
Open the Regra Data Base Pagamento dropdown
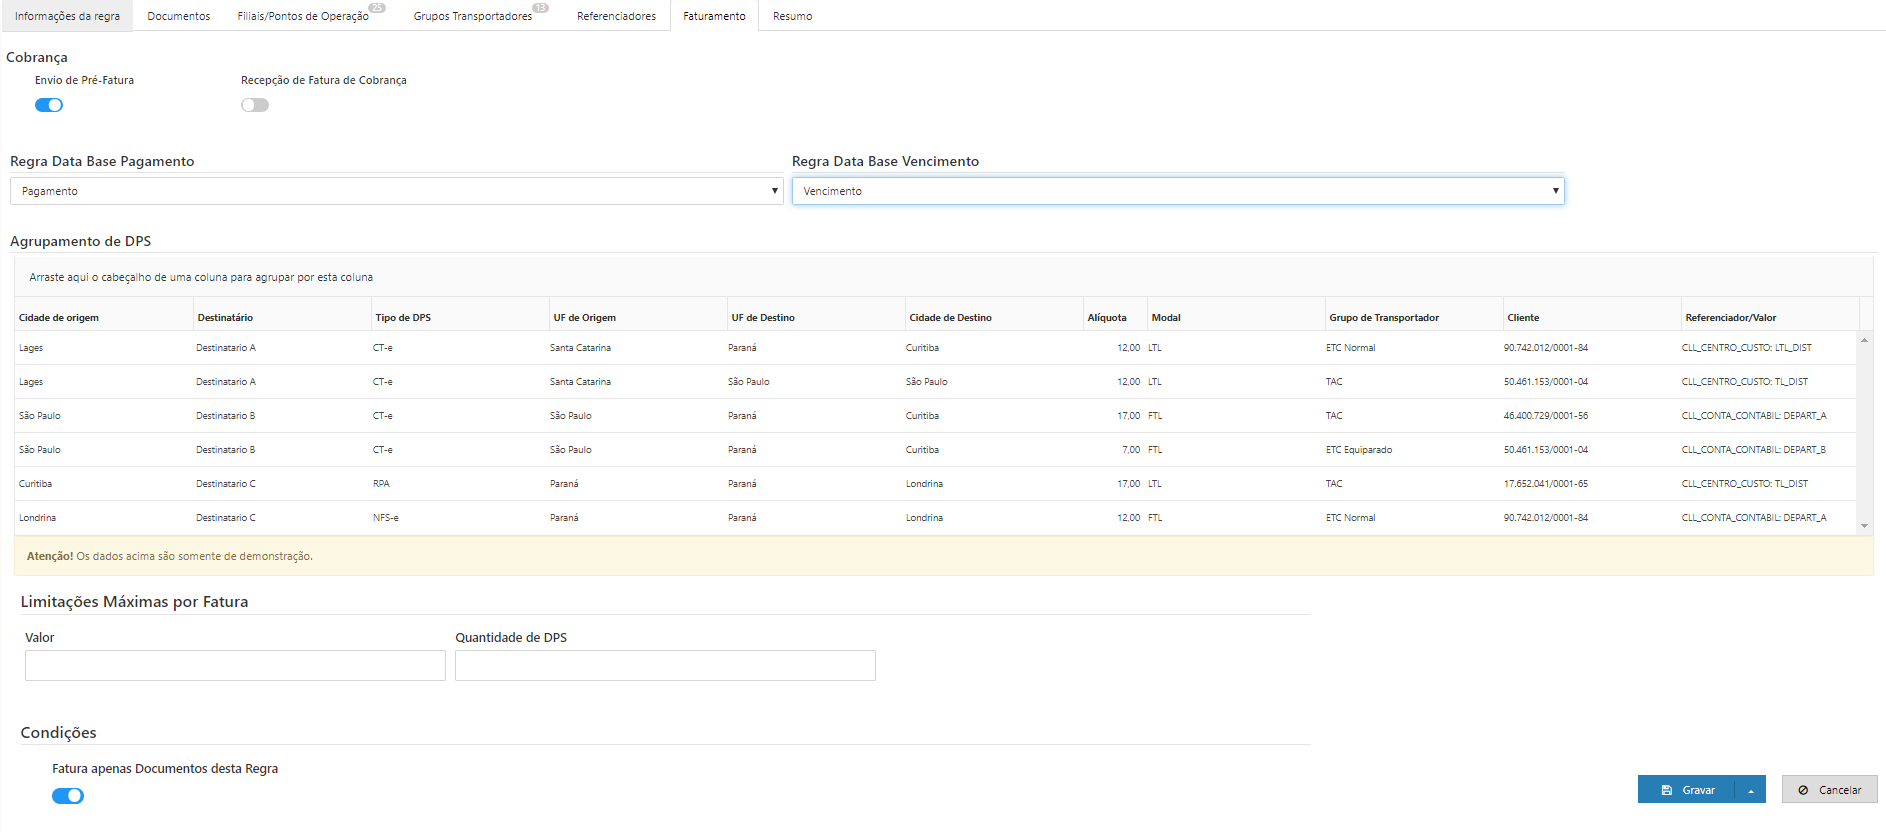tap(396, 191)
